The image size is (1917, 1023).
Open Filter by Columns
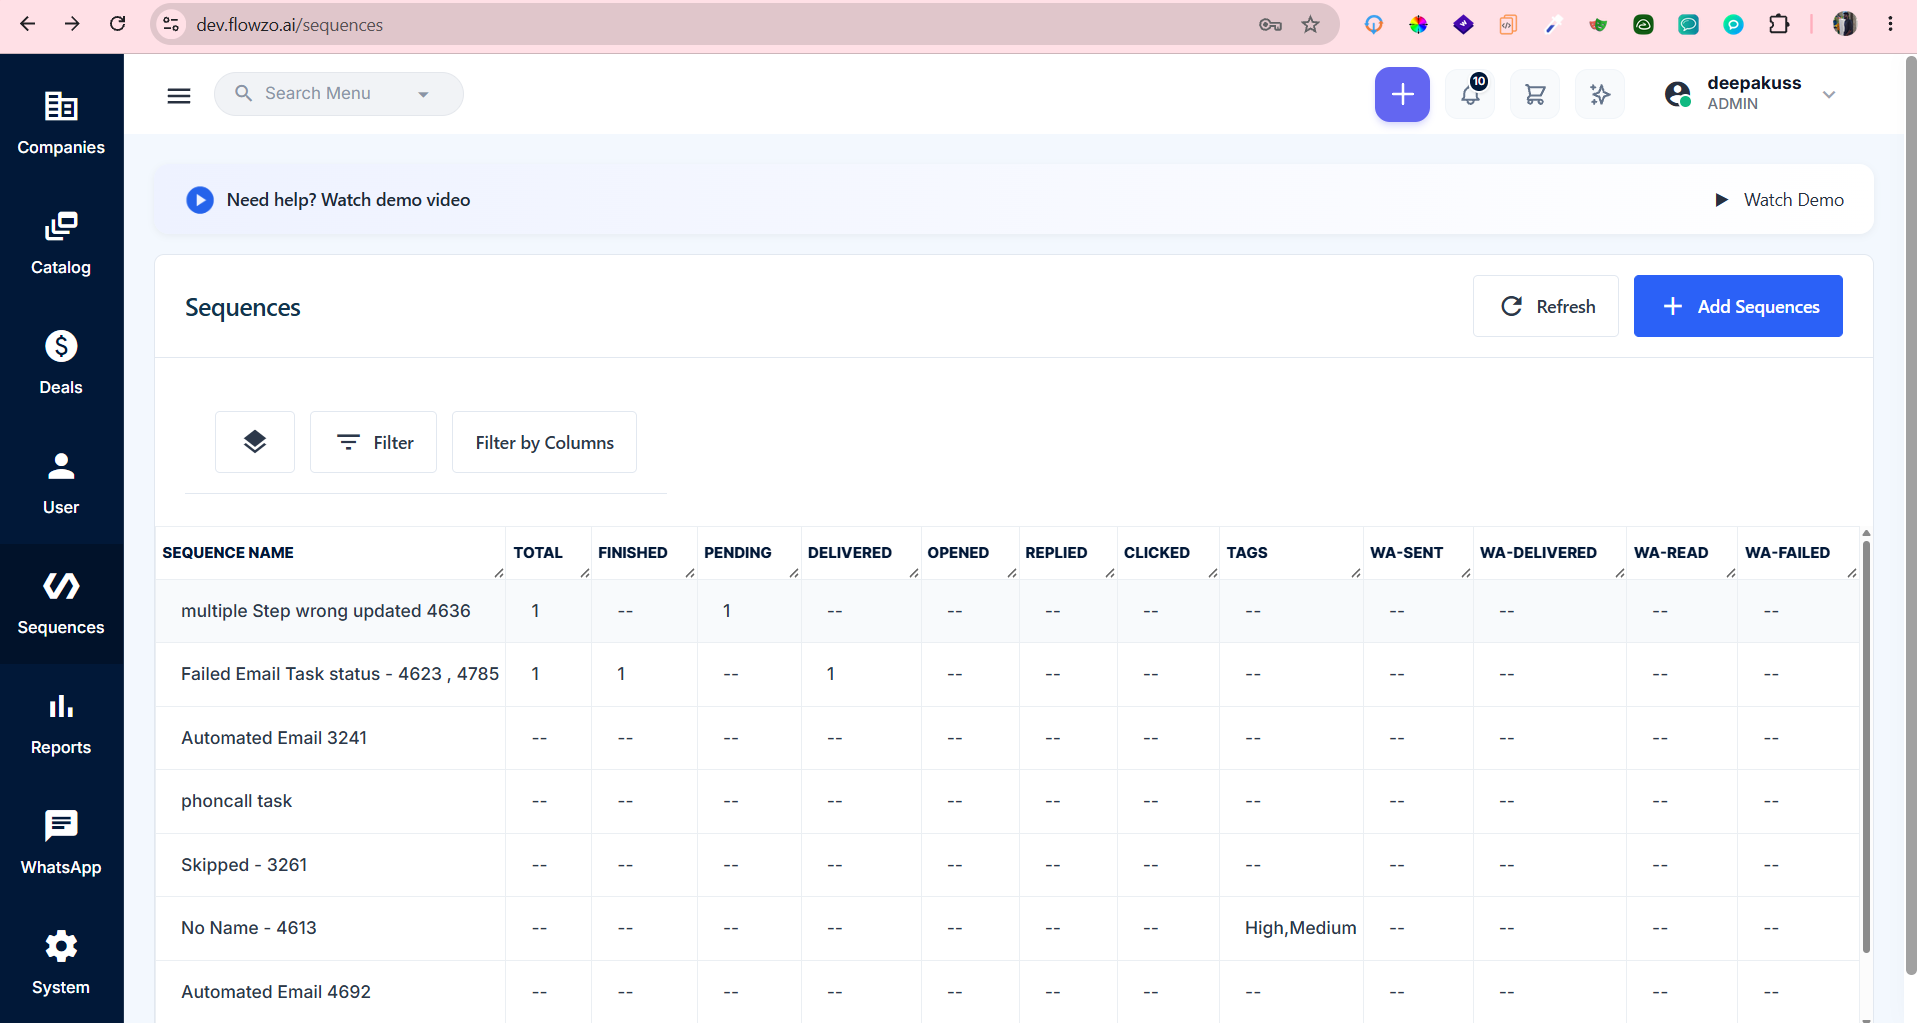544,442
